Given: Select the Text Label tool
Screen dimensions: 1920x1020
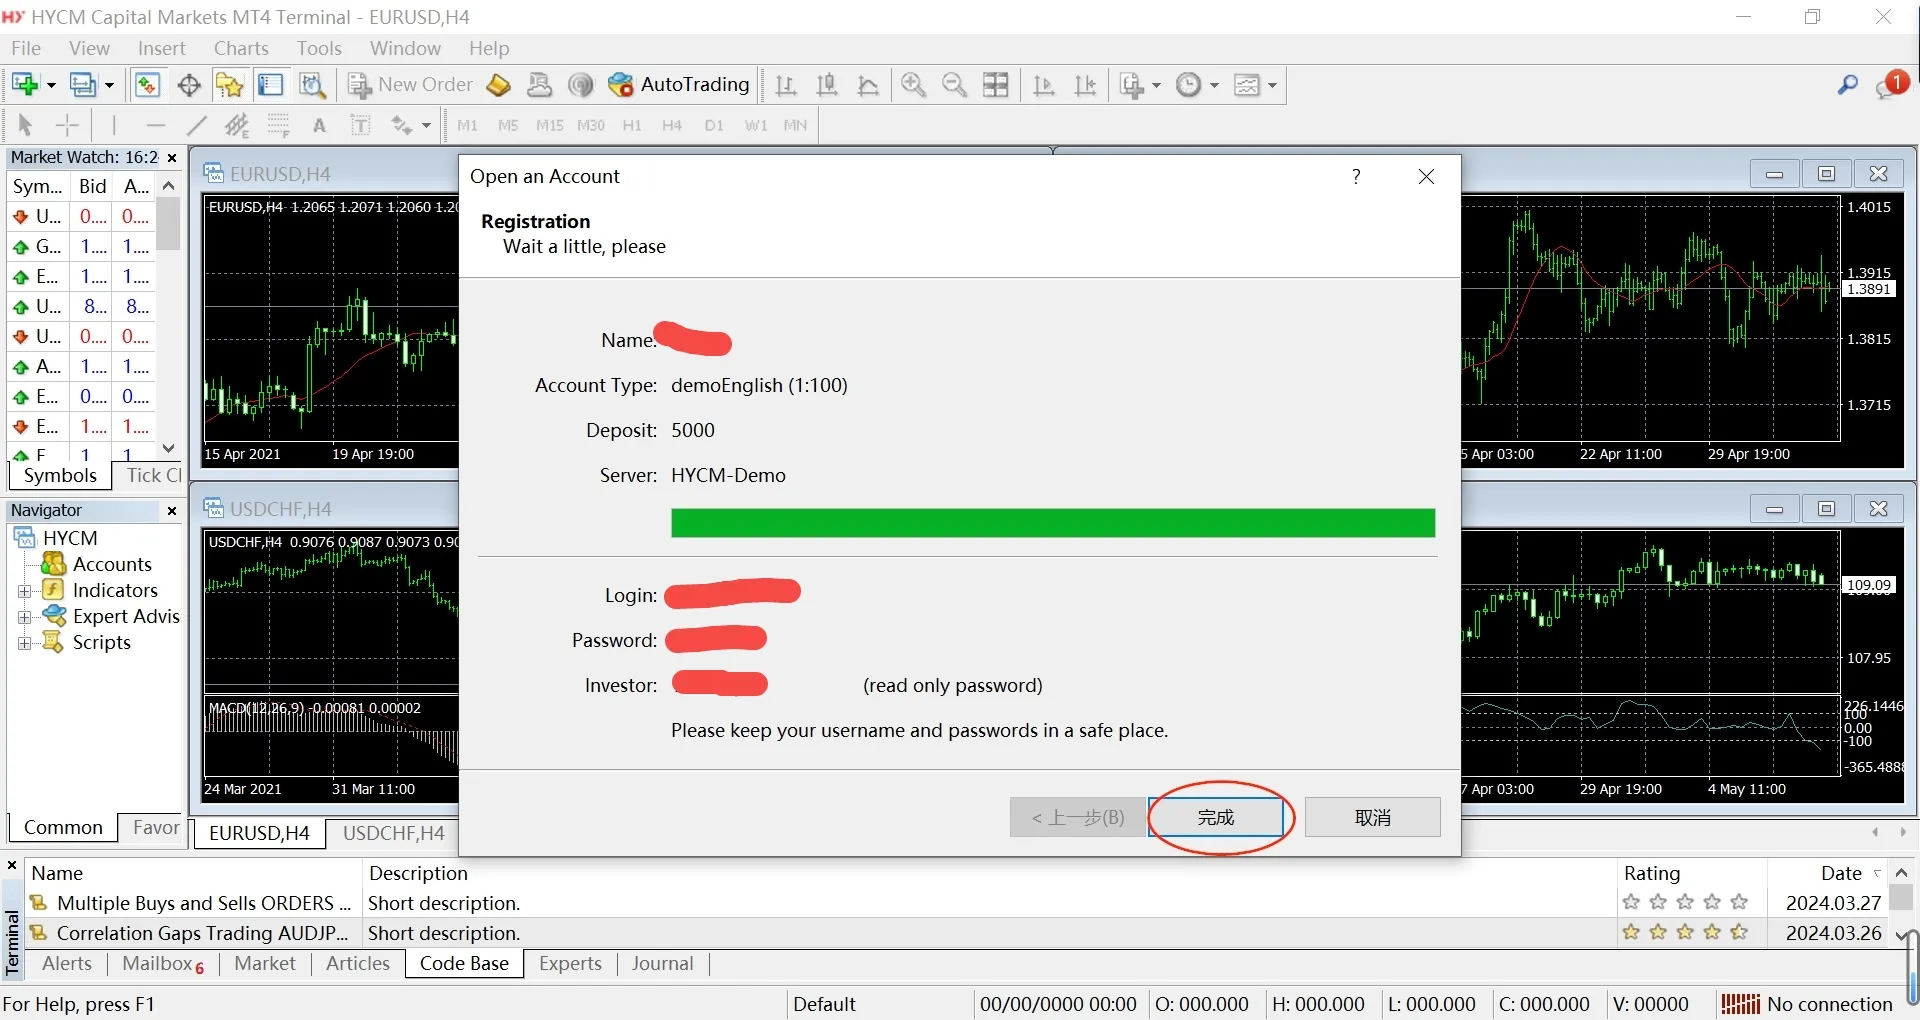Looking at the screenshot, I should 360,125.
